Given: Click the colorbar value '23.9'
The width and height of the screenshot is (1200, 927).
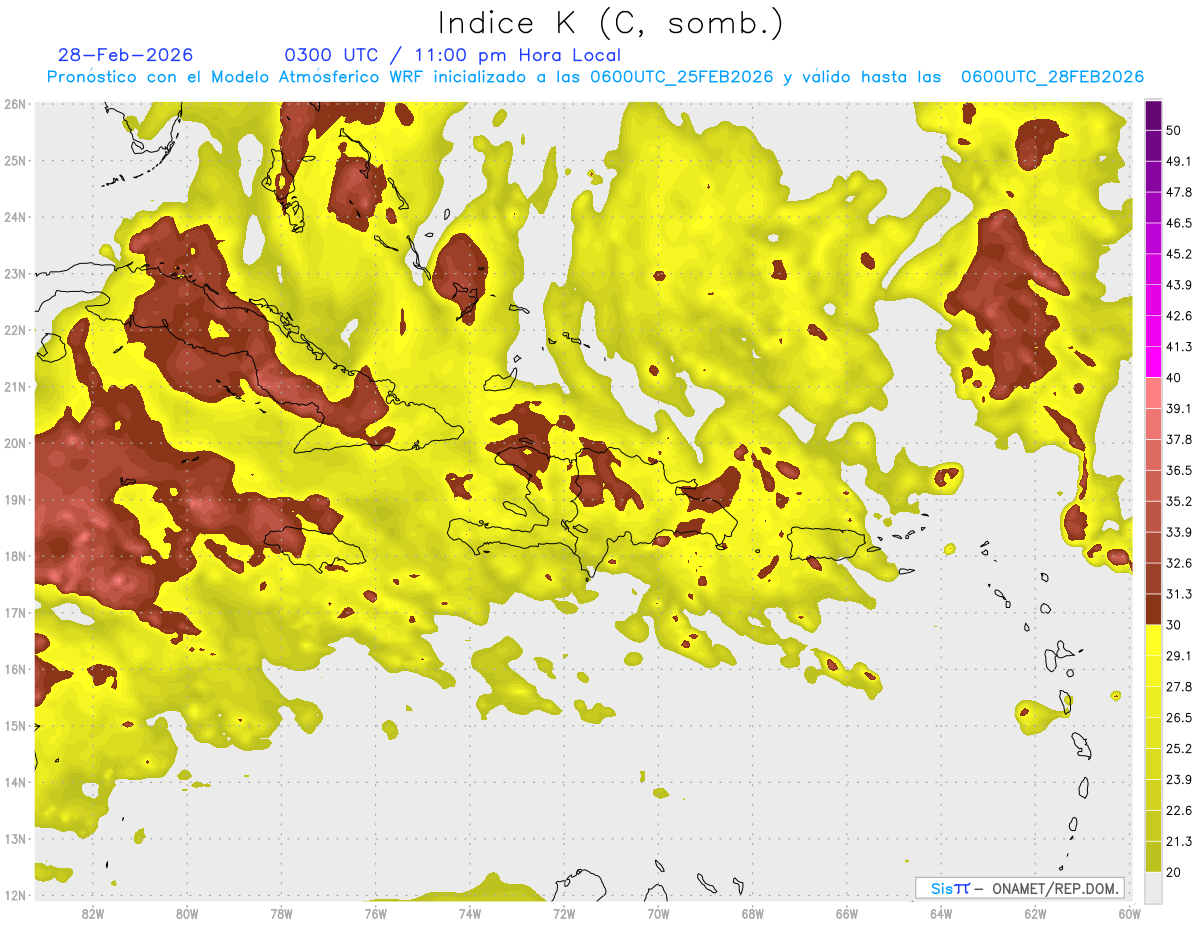Looking at the screenshot, I should click(1179, 780).
